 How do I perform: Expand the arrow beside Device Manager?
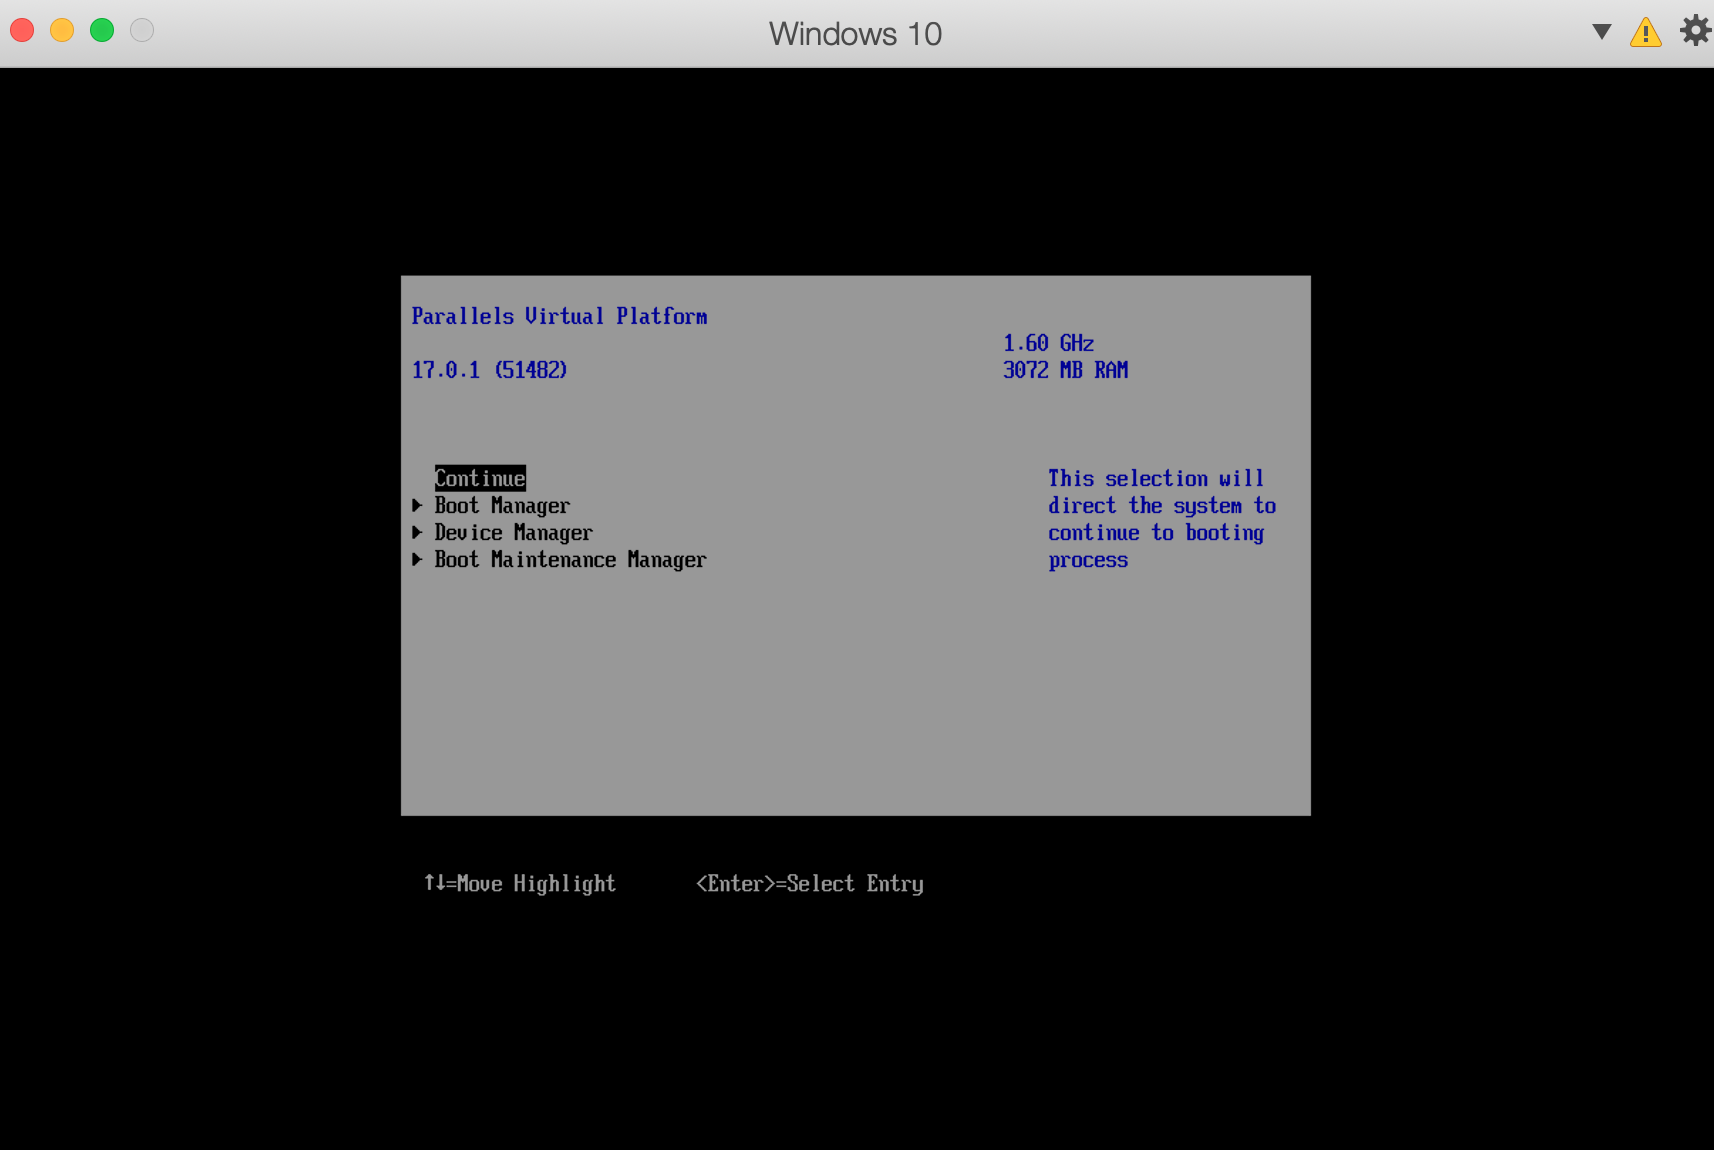pos(417,533)
